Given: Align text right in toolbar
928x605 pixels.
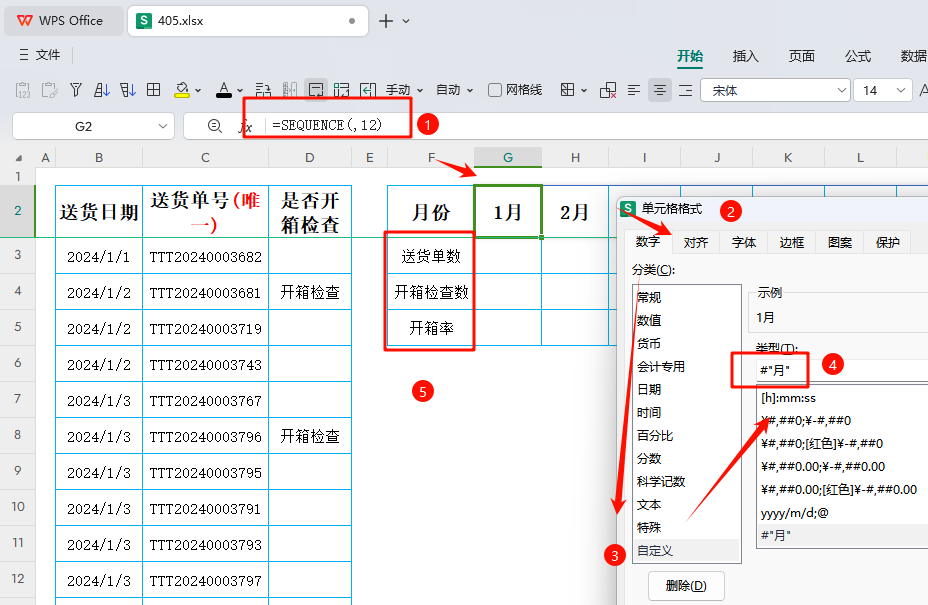Looking at the screenshot, I should click(685, 90).
